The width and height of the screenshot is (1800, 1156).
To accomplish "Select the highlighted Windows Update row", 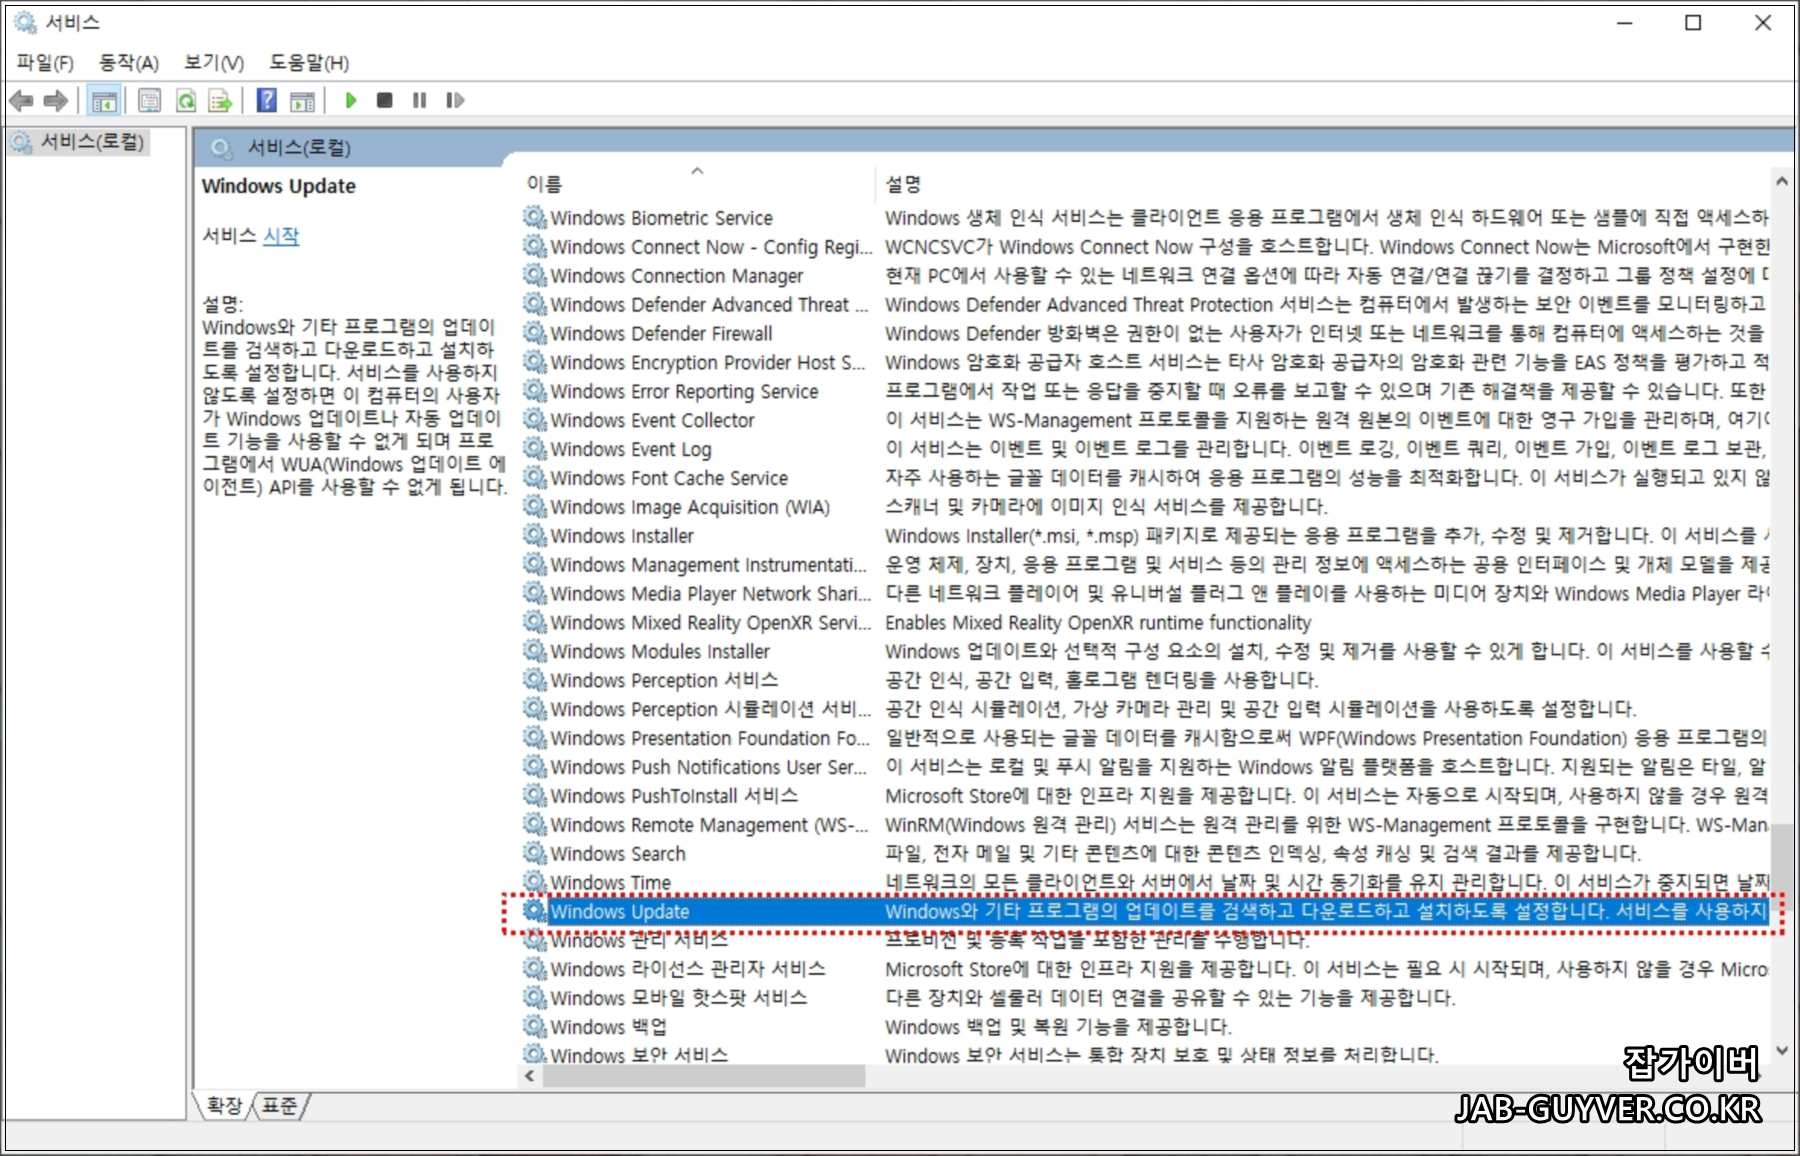I will [x=1144, y=913].
